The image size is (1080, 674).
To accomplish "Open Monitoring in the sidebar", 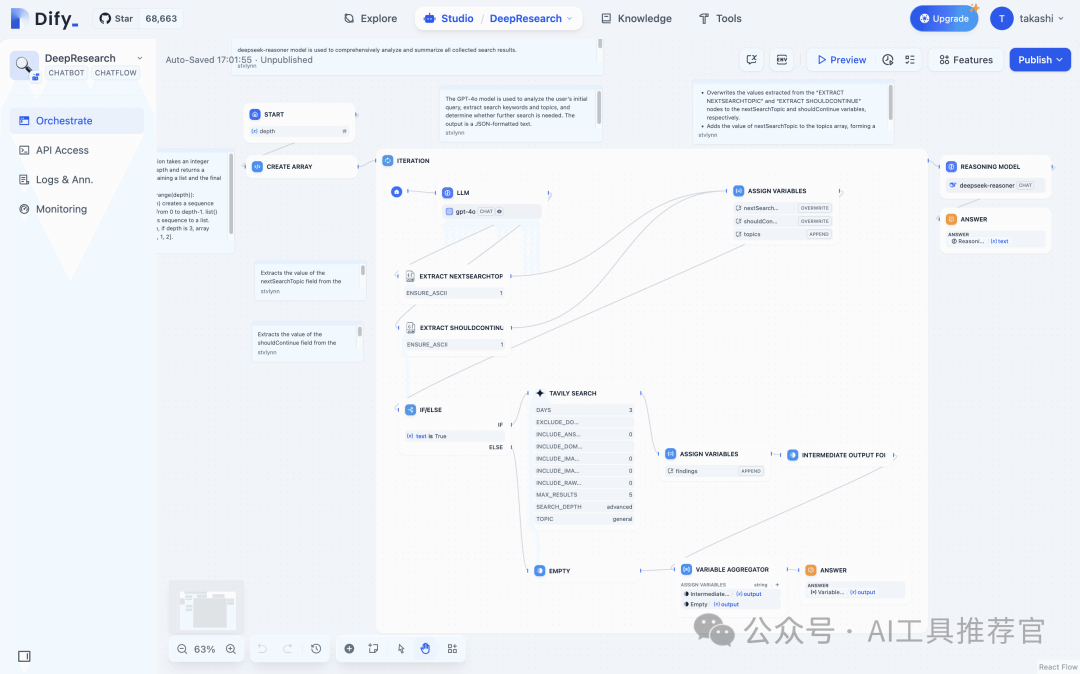I will pyautogui.click(x=77, y=209).
